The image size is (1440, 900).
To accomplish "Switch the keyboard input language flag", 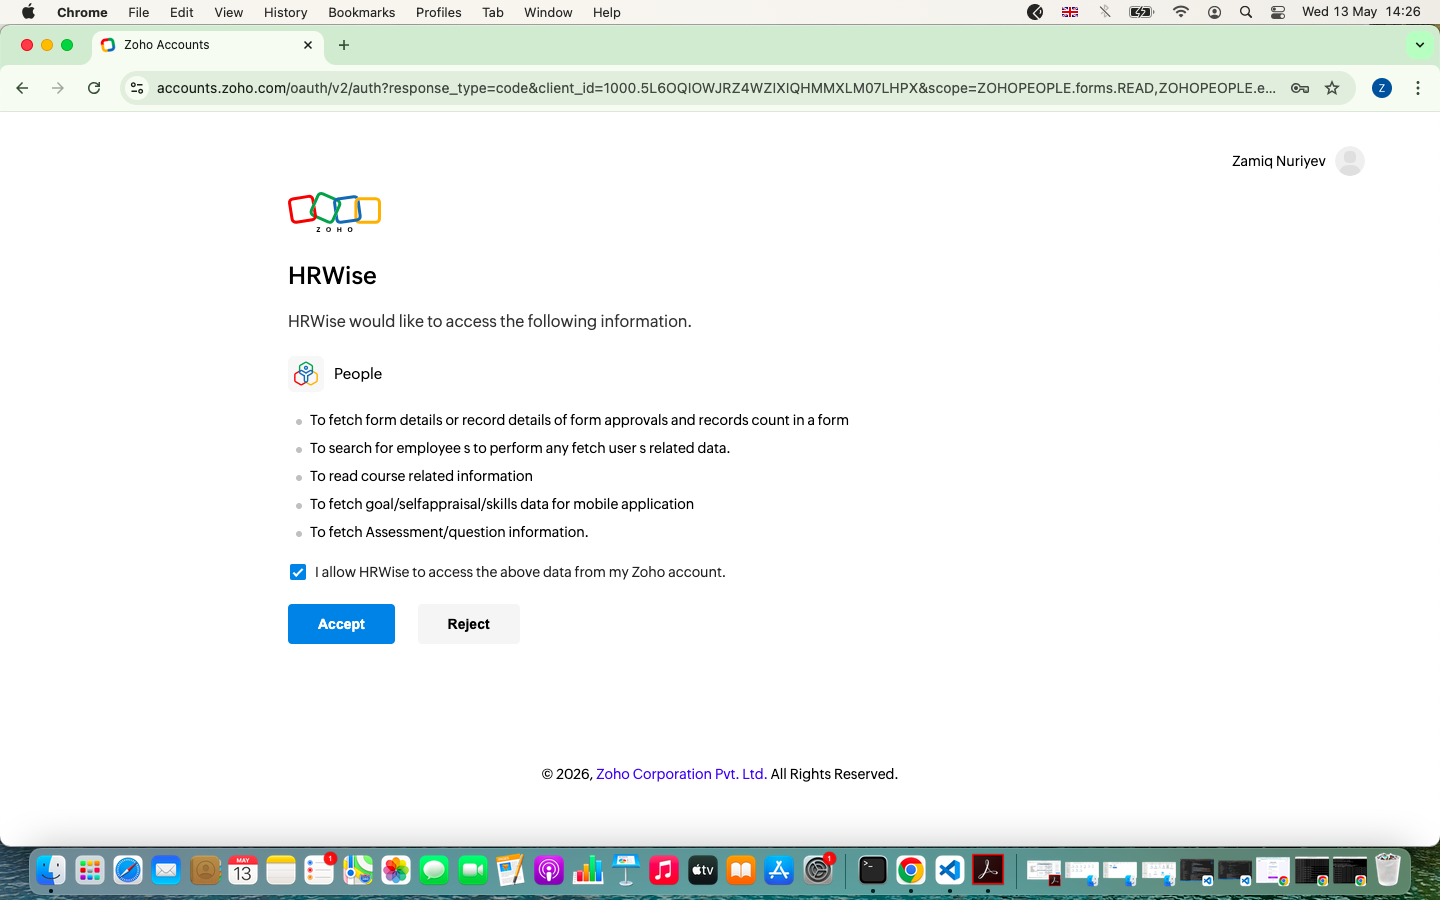I will [x=1070, y=12].
